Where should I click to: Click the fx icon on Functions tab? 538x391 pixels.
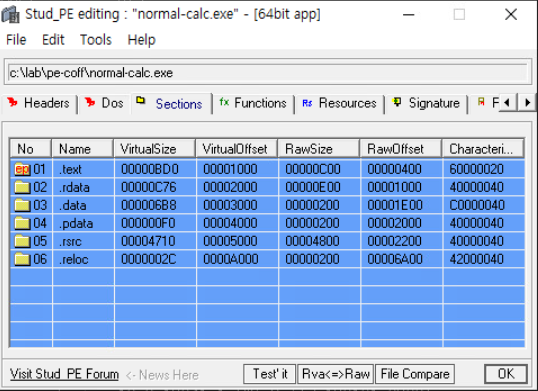click(x=224, y=102)
